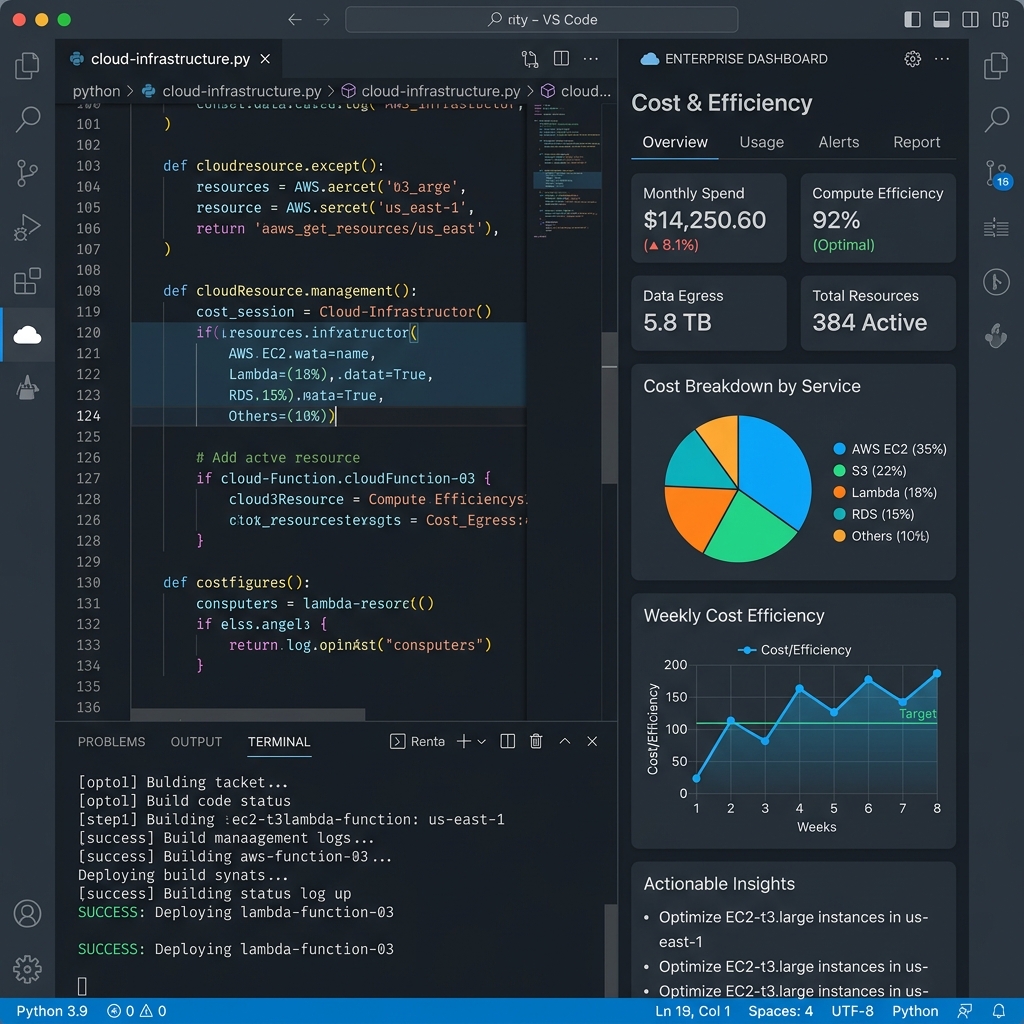Open customize layout button in title bar
Image resolution: width=1024 pixels, height=1024 pixels.
tap(1000, 20)
